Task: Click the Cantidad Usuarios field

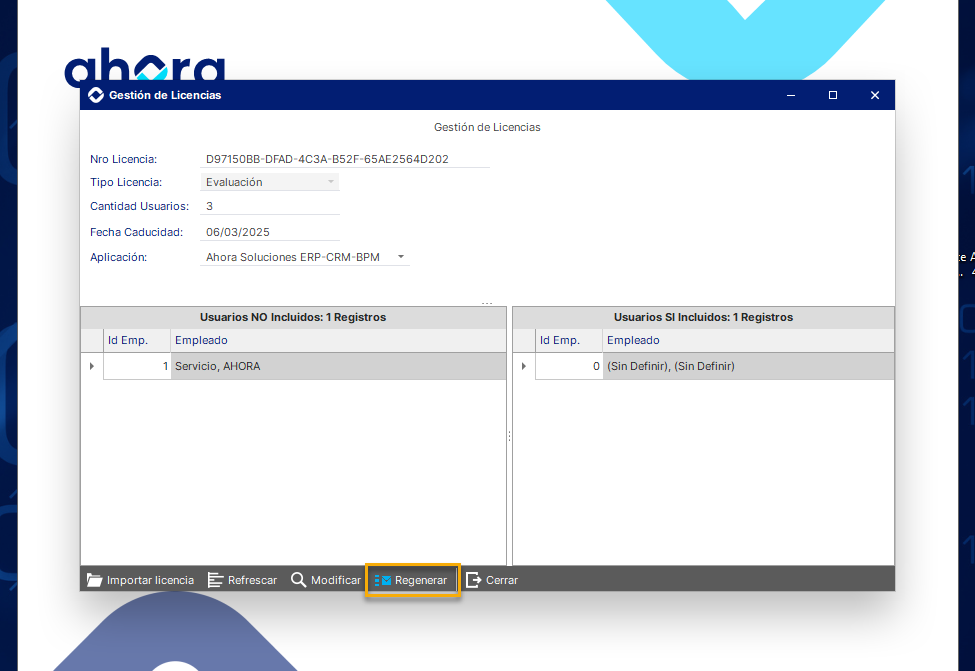Action: tap(270, 206)
